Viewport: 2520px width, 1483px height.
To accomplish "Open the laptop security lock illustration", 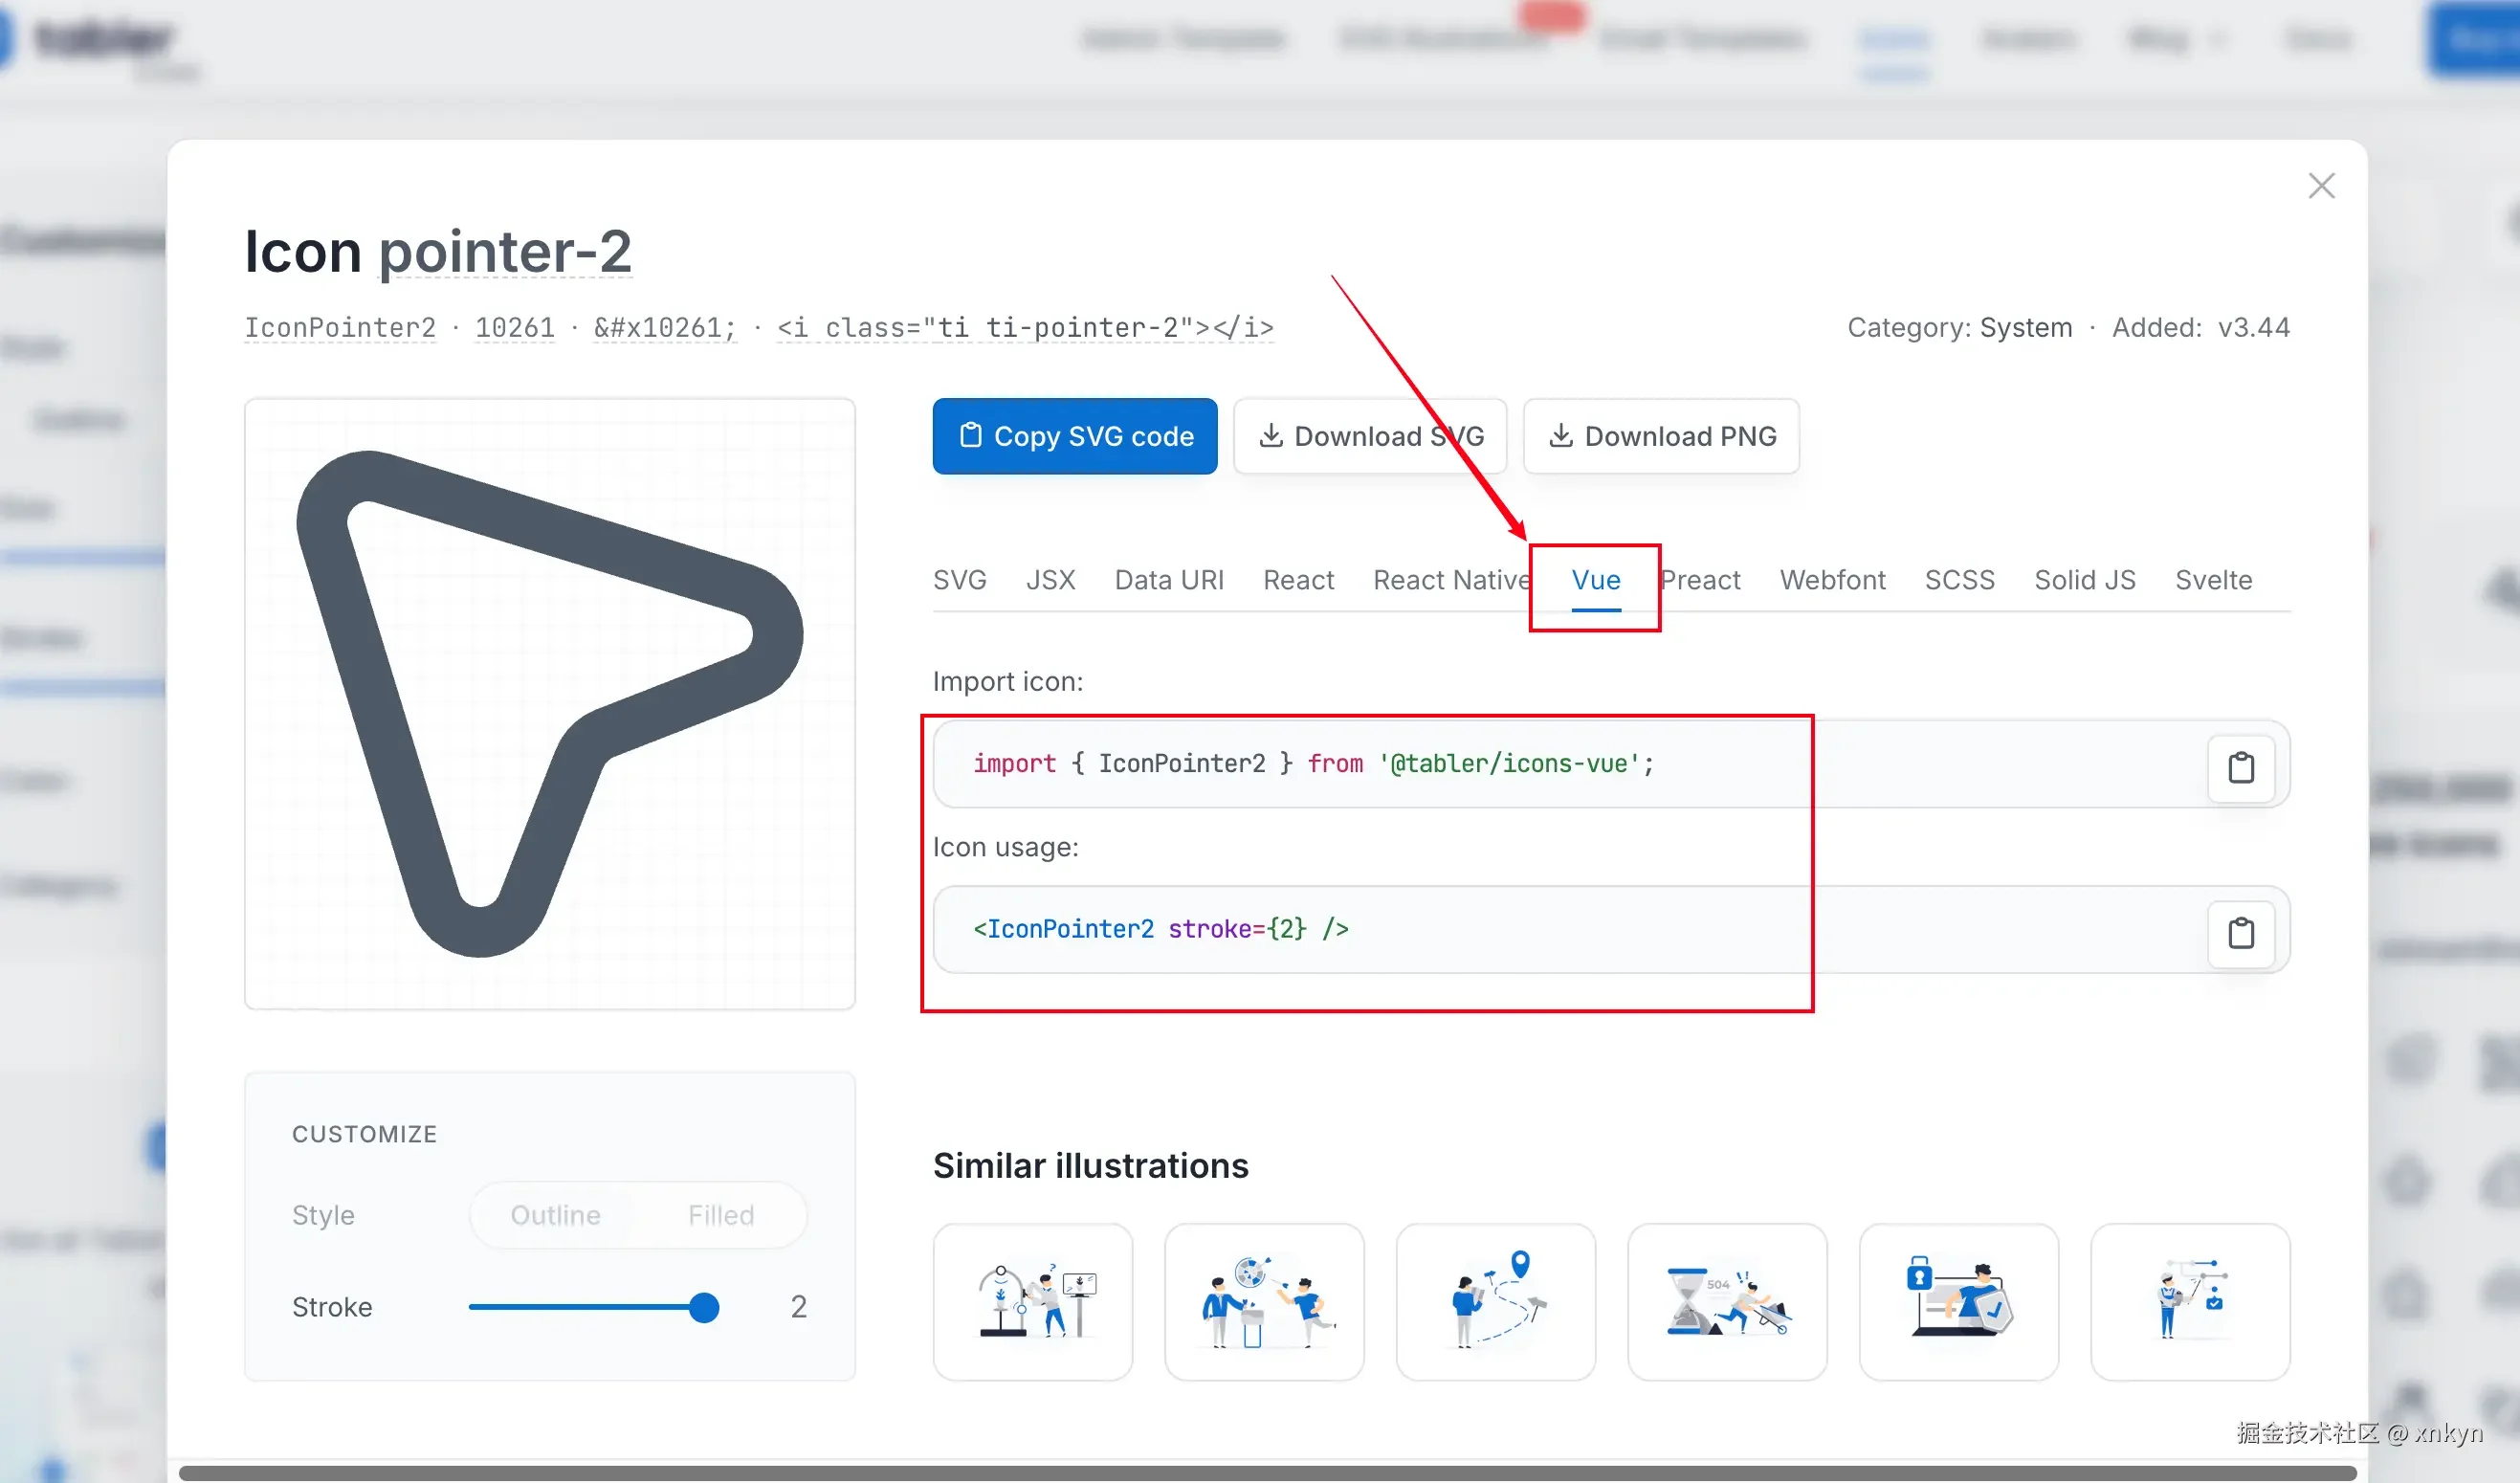I will point(1958,1301).
